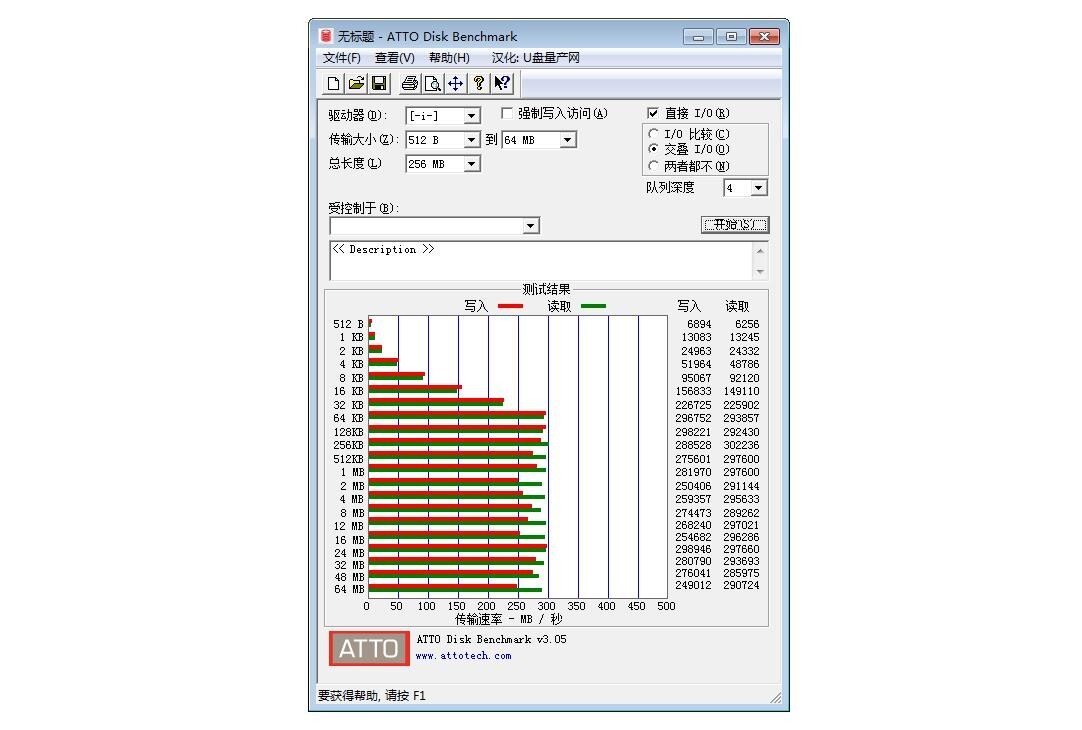This screenshot has width=1082, height=730.
Task: Click the 传输速率 - MB / 秒 axis label
Action: coord(509,620)
